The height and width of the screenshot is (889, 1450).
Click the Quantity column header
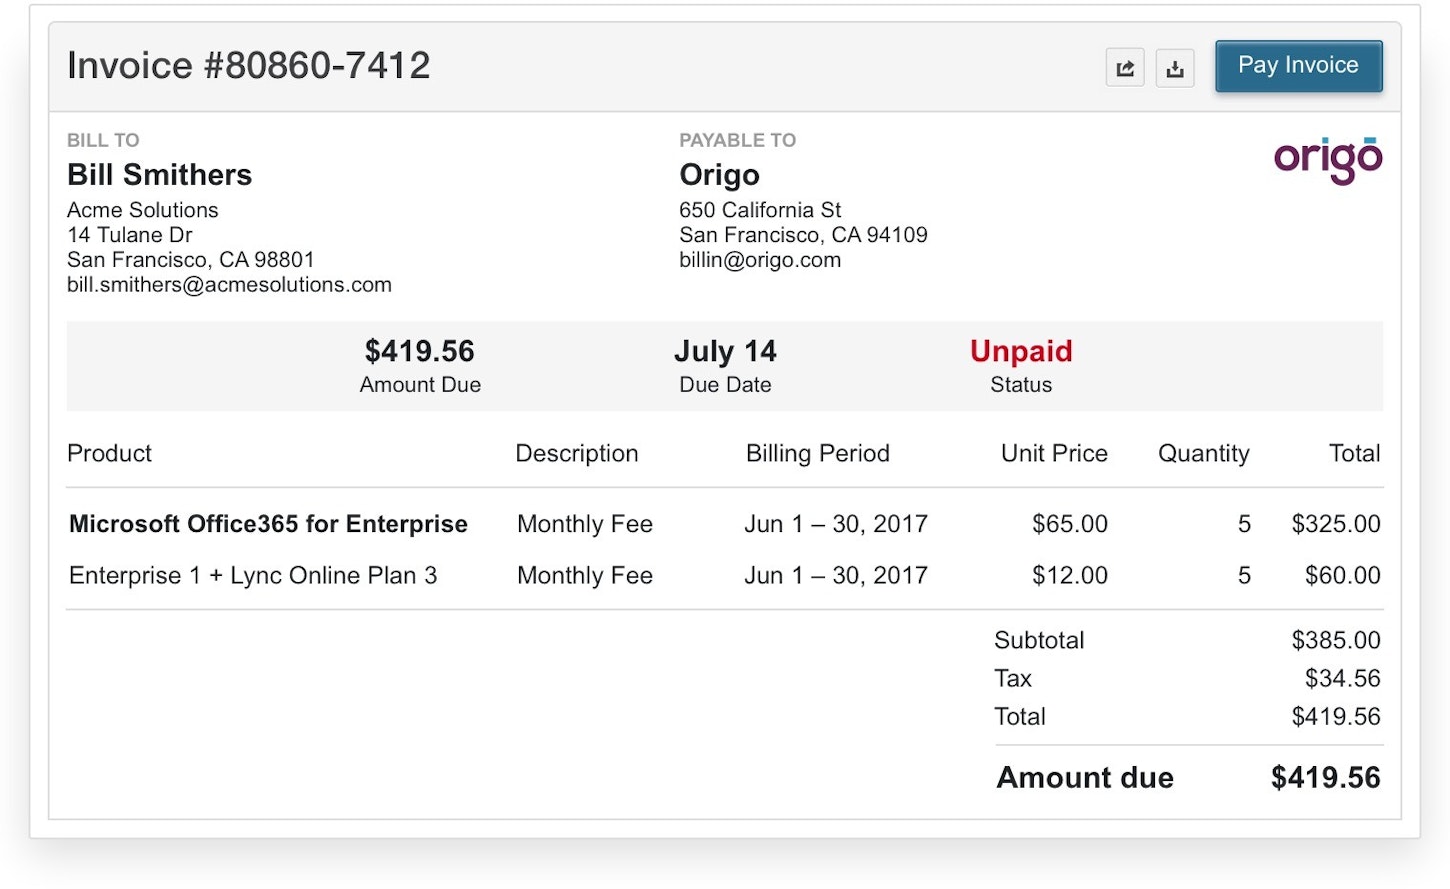coord(1203,453)
